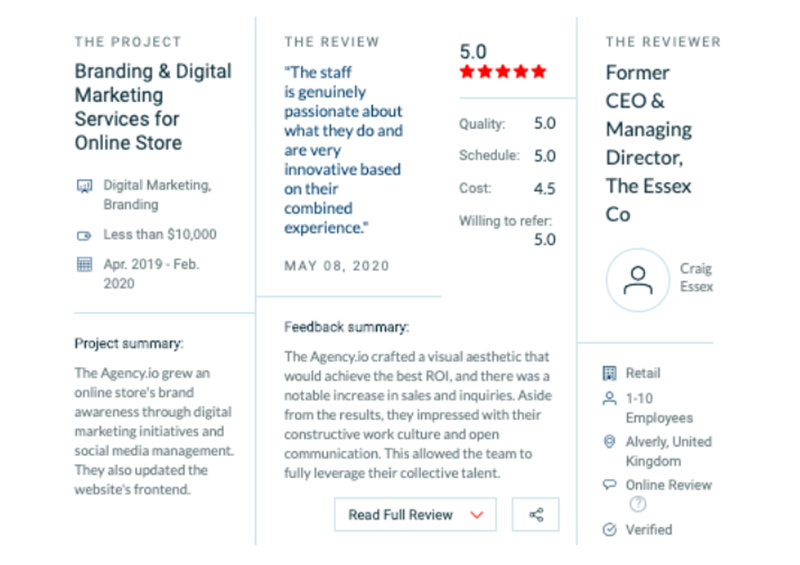Open the Branding & Digital Marketing project title
This screenshot has width=800, height=565.
(153, 107)
